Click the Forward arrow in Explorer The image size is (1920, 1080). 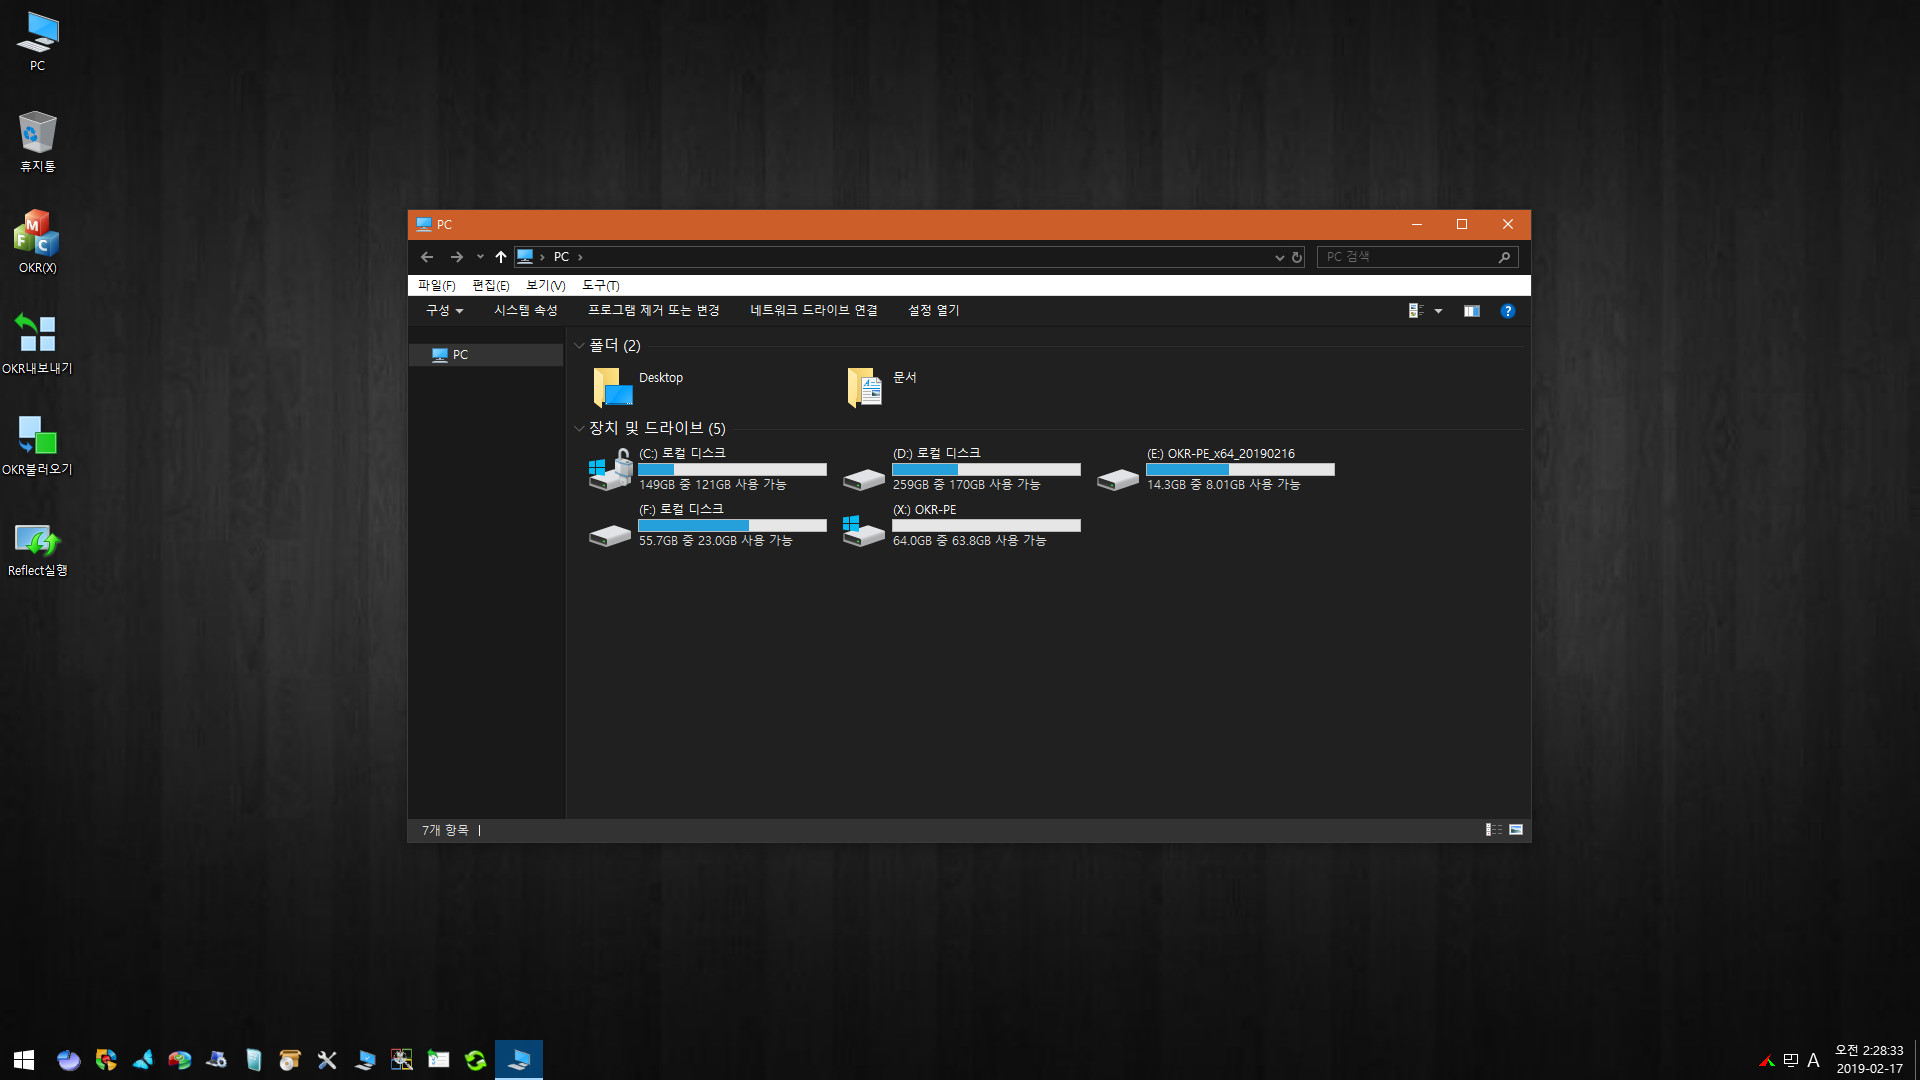[x=456, y=257]
